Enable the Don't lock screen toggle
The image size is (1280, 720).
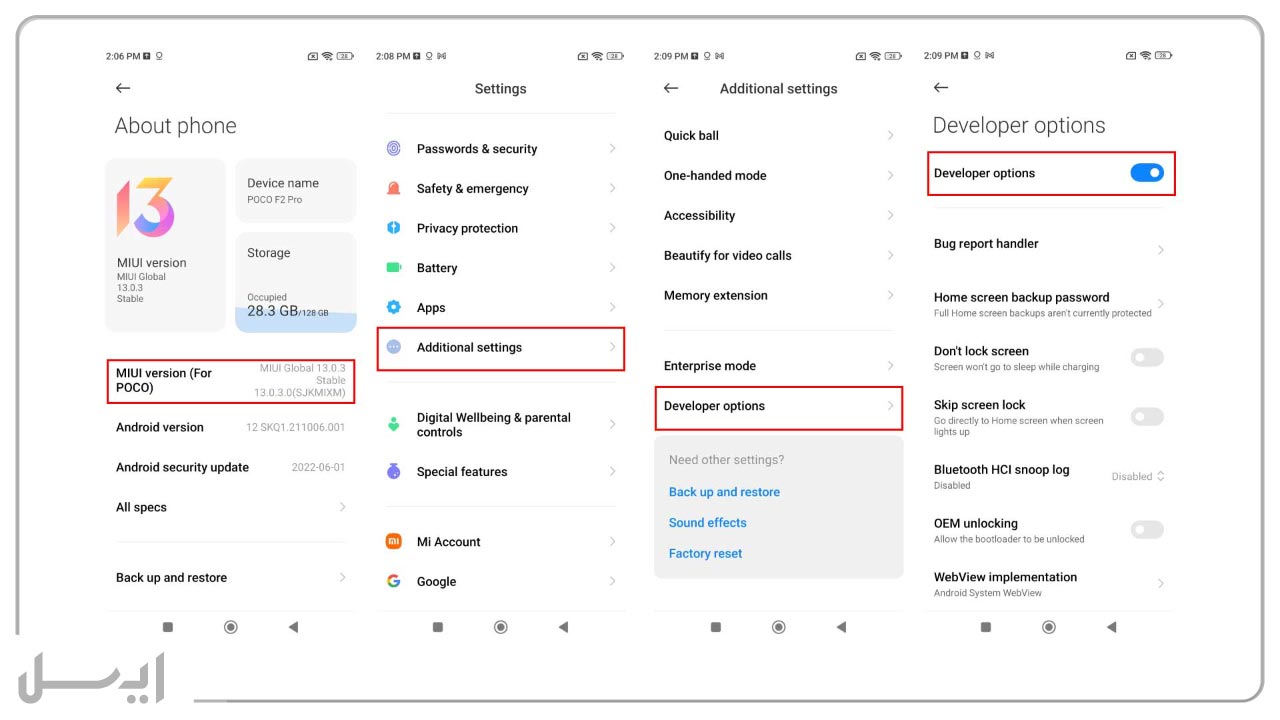click(1147, 357)
